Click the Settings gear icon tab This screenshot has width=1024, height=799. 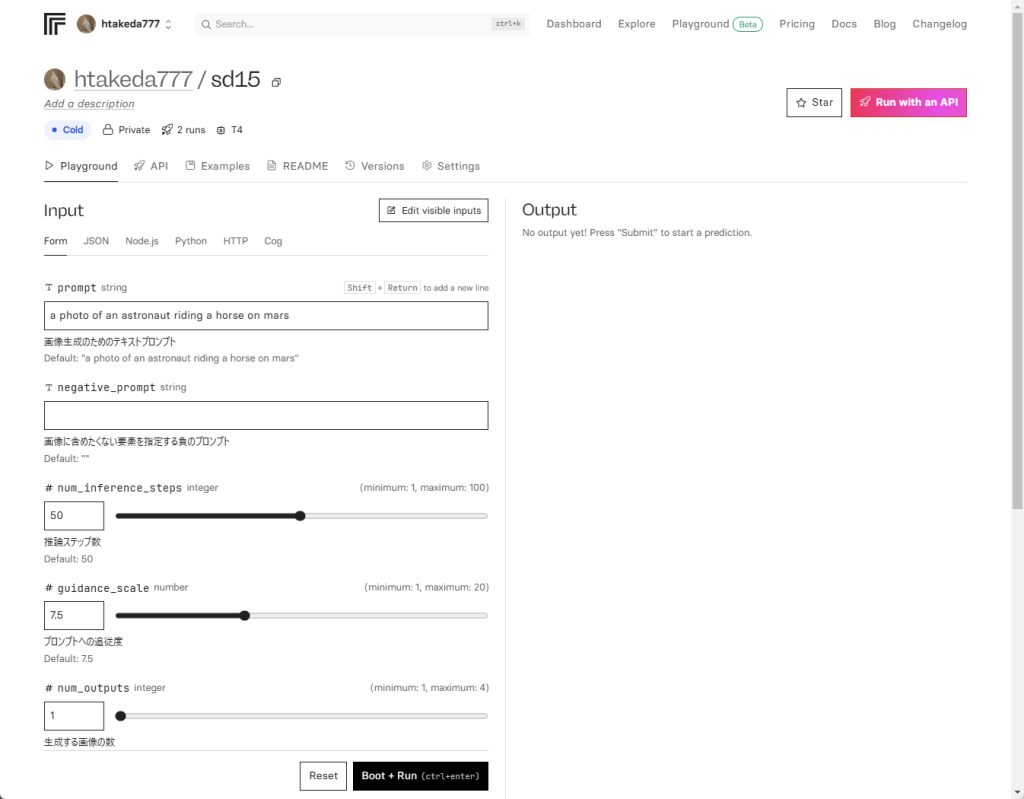427,166
